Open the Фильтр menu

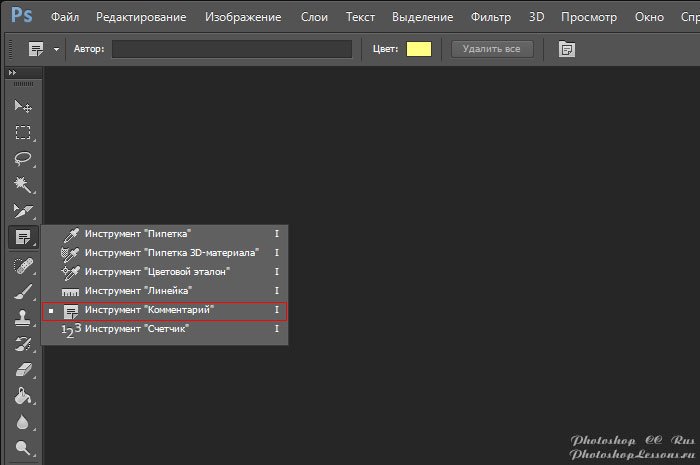(490, 17)
